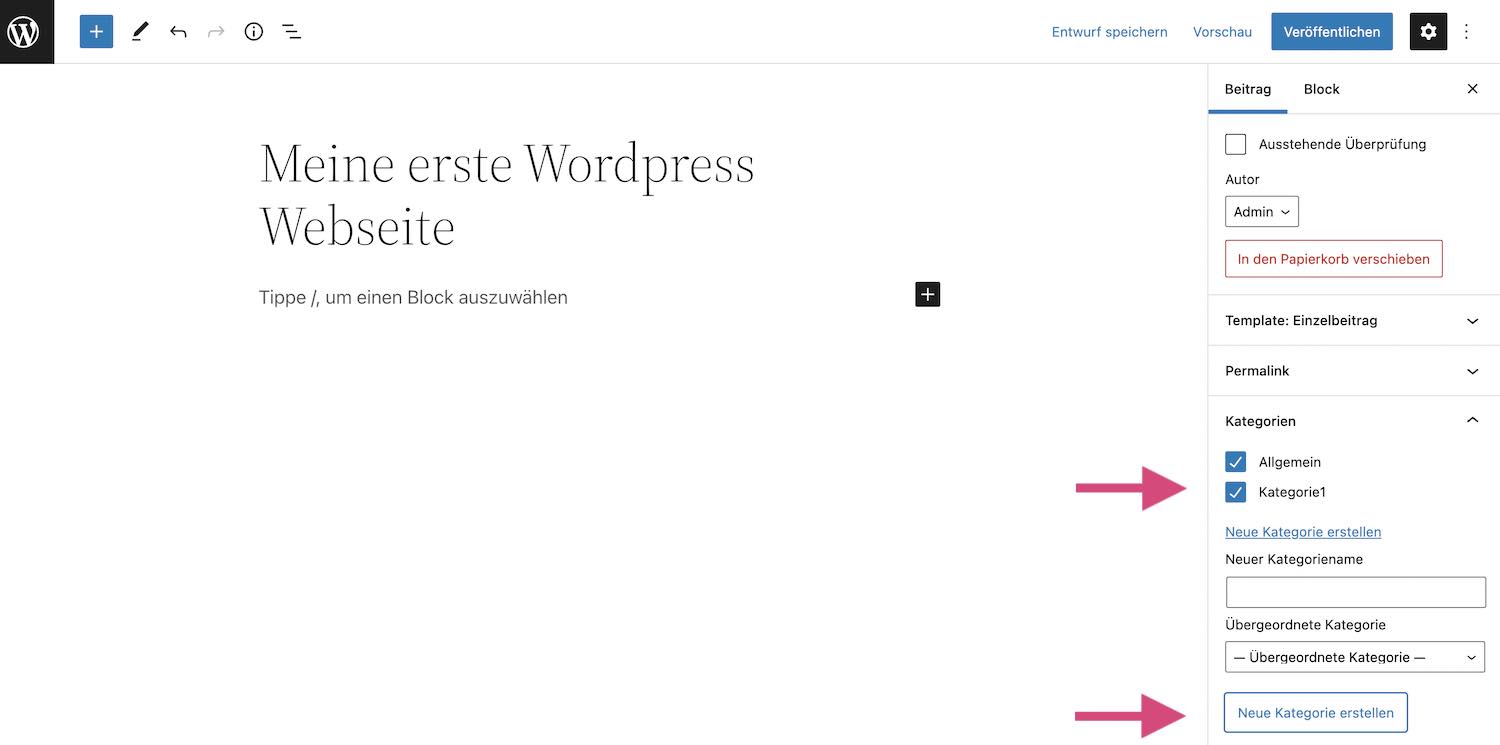Screen dimensions: 1500x745
Task: Open Übergeordnete Kategorie dropdown
Action: [1354, 657]
